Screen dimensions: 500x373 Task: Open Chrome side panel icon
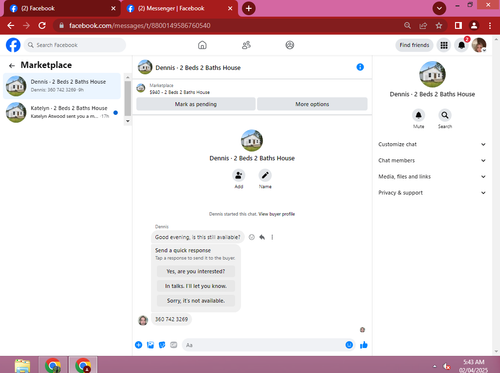click(x=458, y=25)
